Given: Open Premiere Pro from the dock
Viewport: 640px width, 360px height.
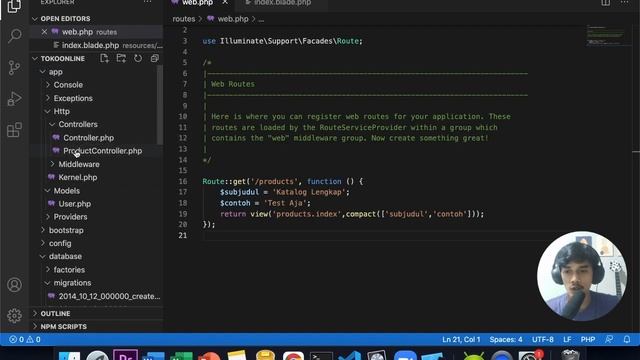Looking at the screenshot, I should 125,355.
